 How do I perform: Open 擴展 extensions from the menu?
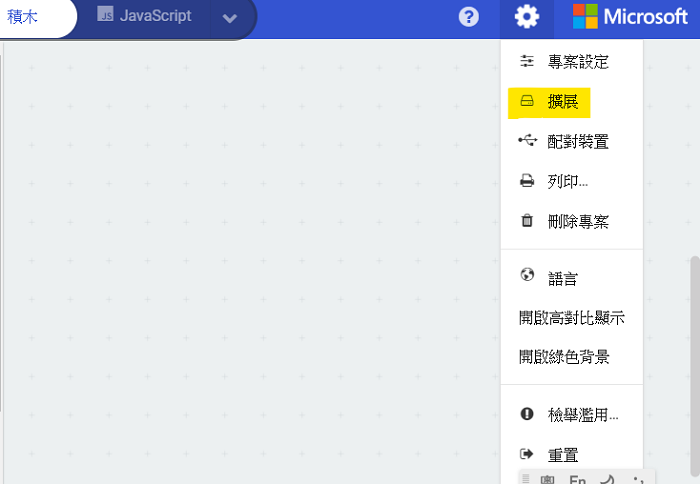coord(562,102)
